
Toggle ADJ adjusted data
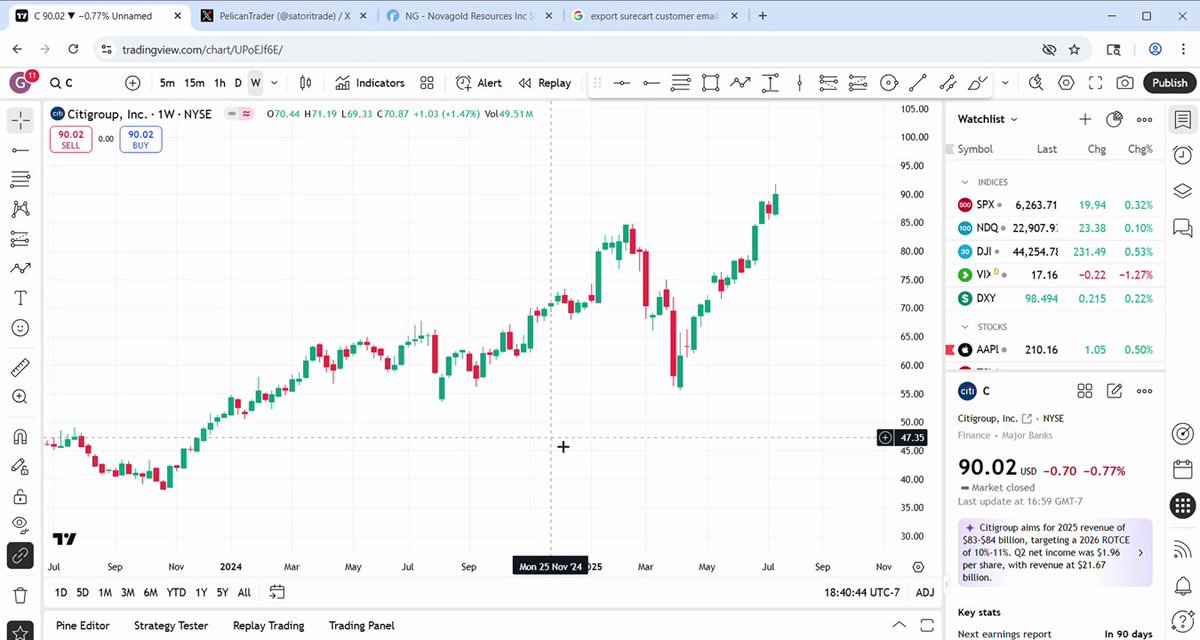coord(925,593)
